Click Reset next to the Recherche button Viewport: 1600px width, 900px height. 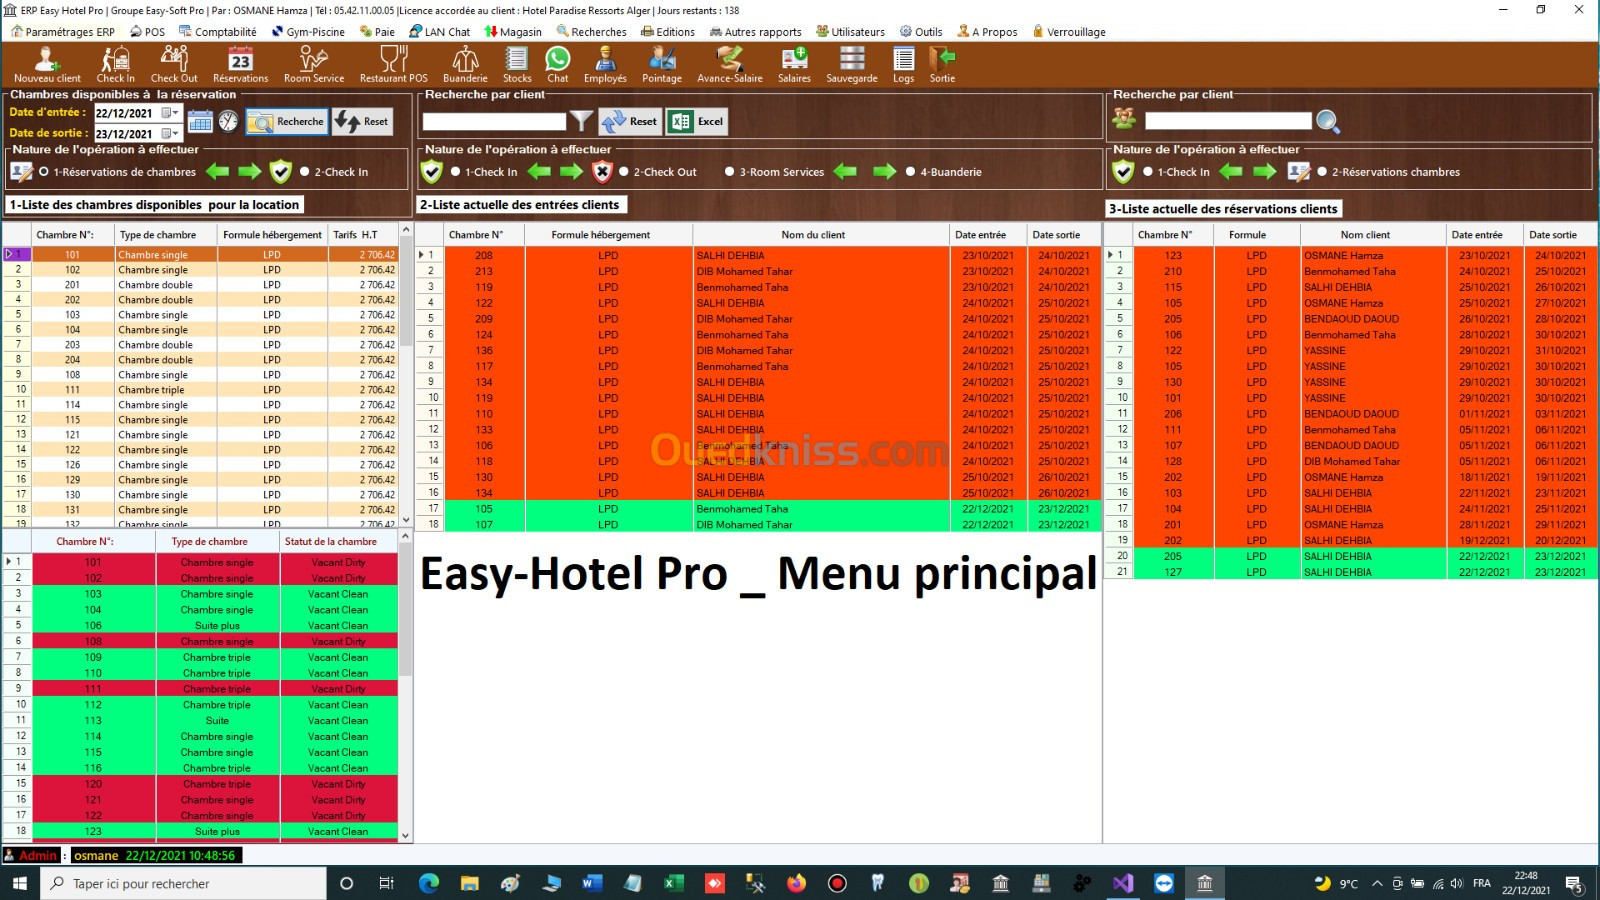363,122
